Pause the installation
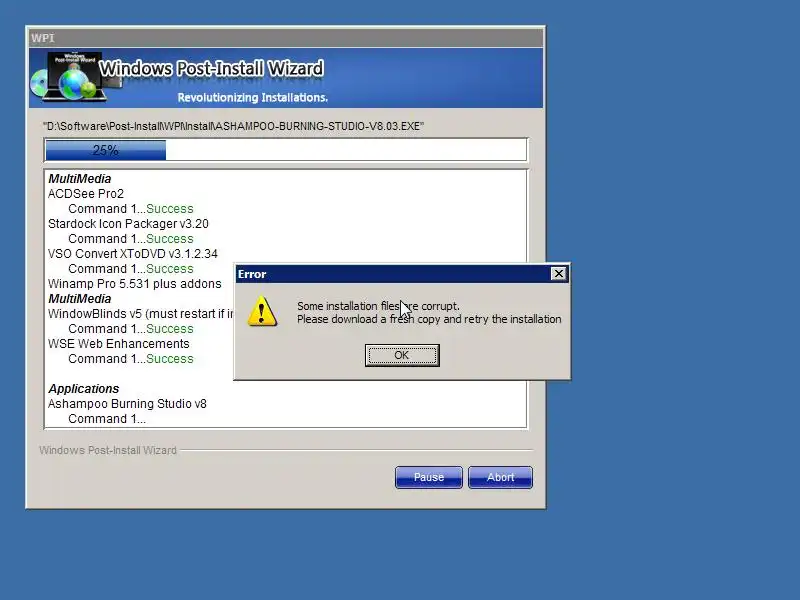 [x=429, y=477]
